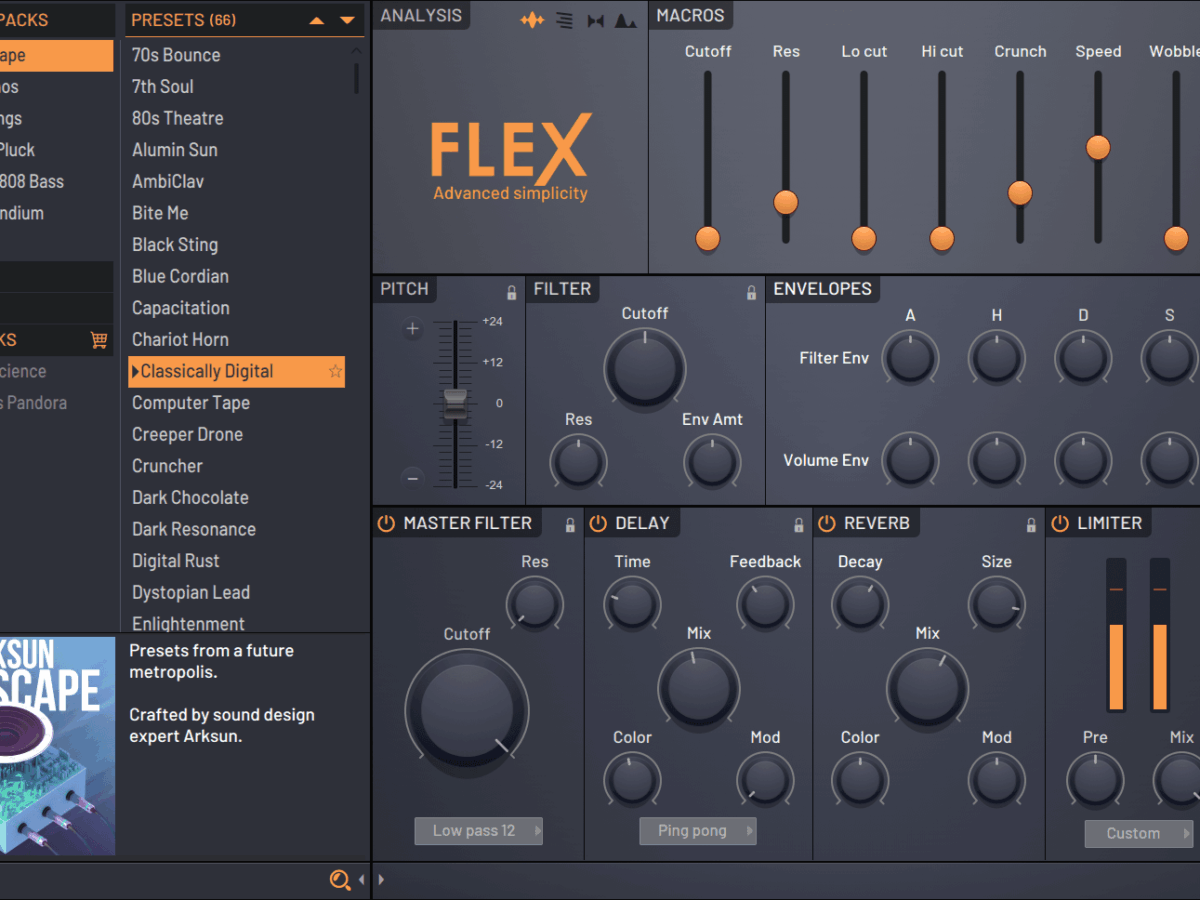Click the preset search magnifier icon

point(340,880)
